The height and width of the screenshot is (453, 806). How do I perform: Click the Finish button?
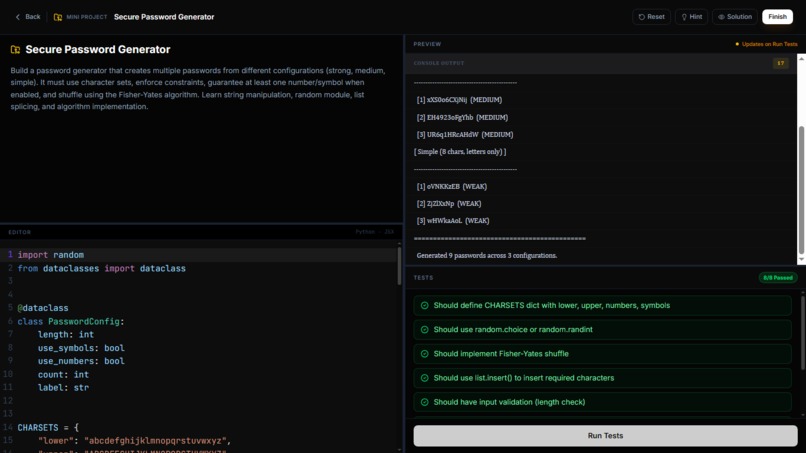tap(777, 17)
